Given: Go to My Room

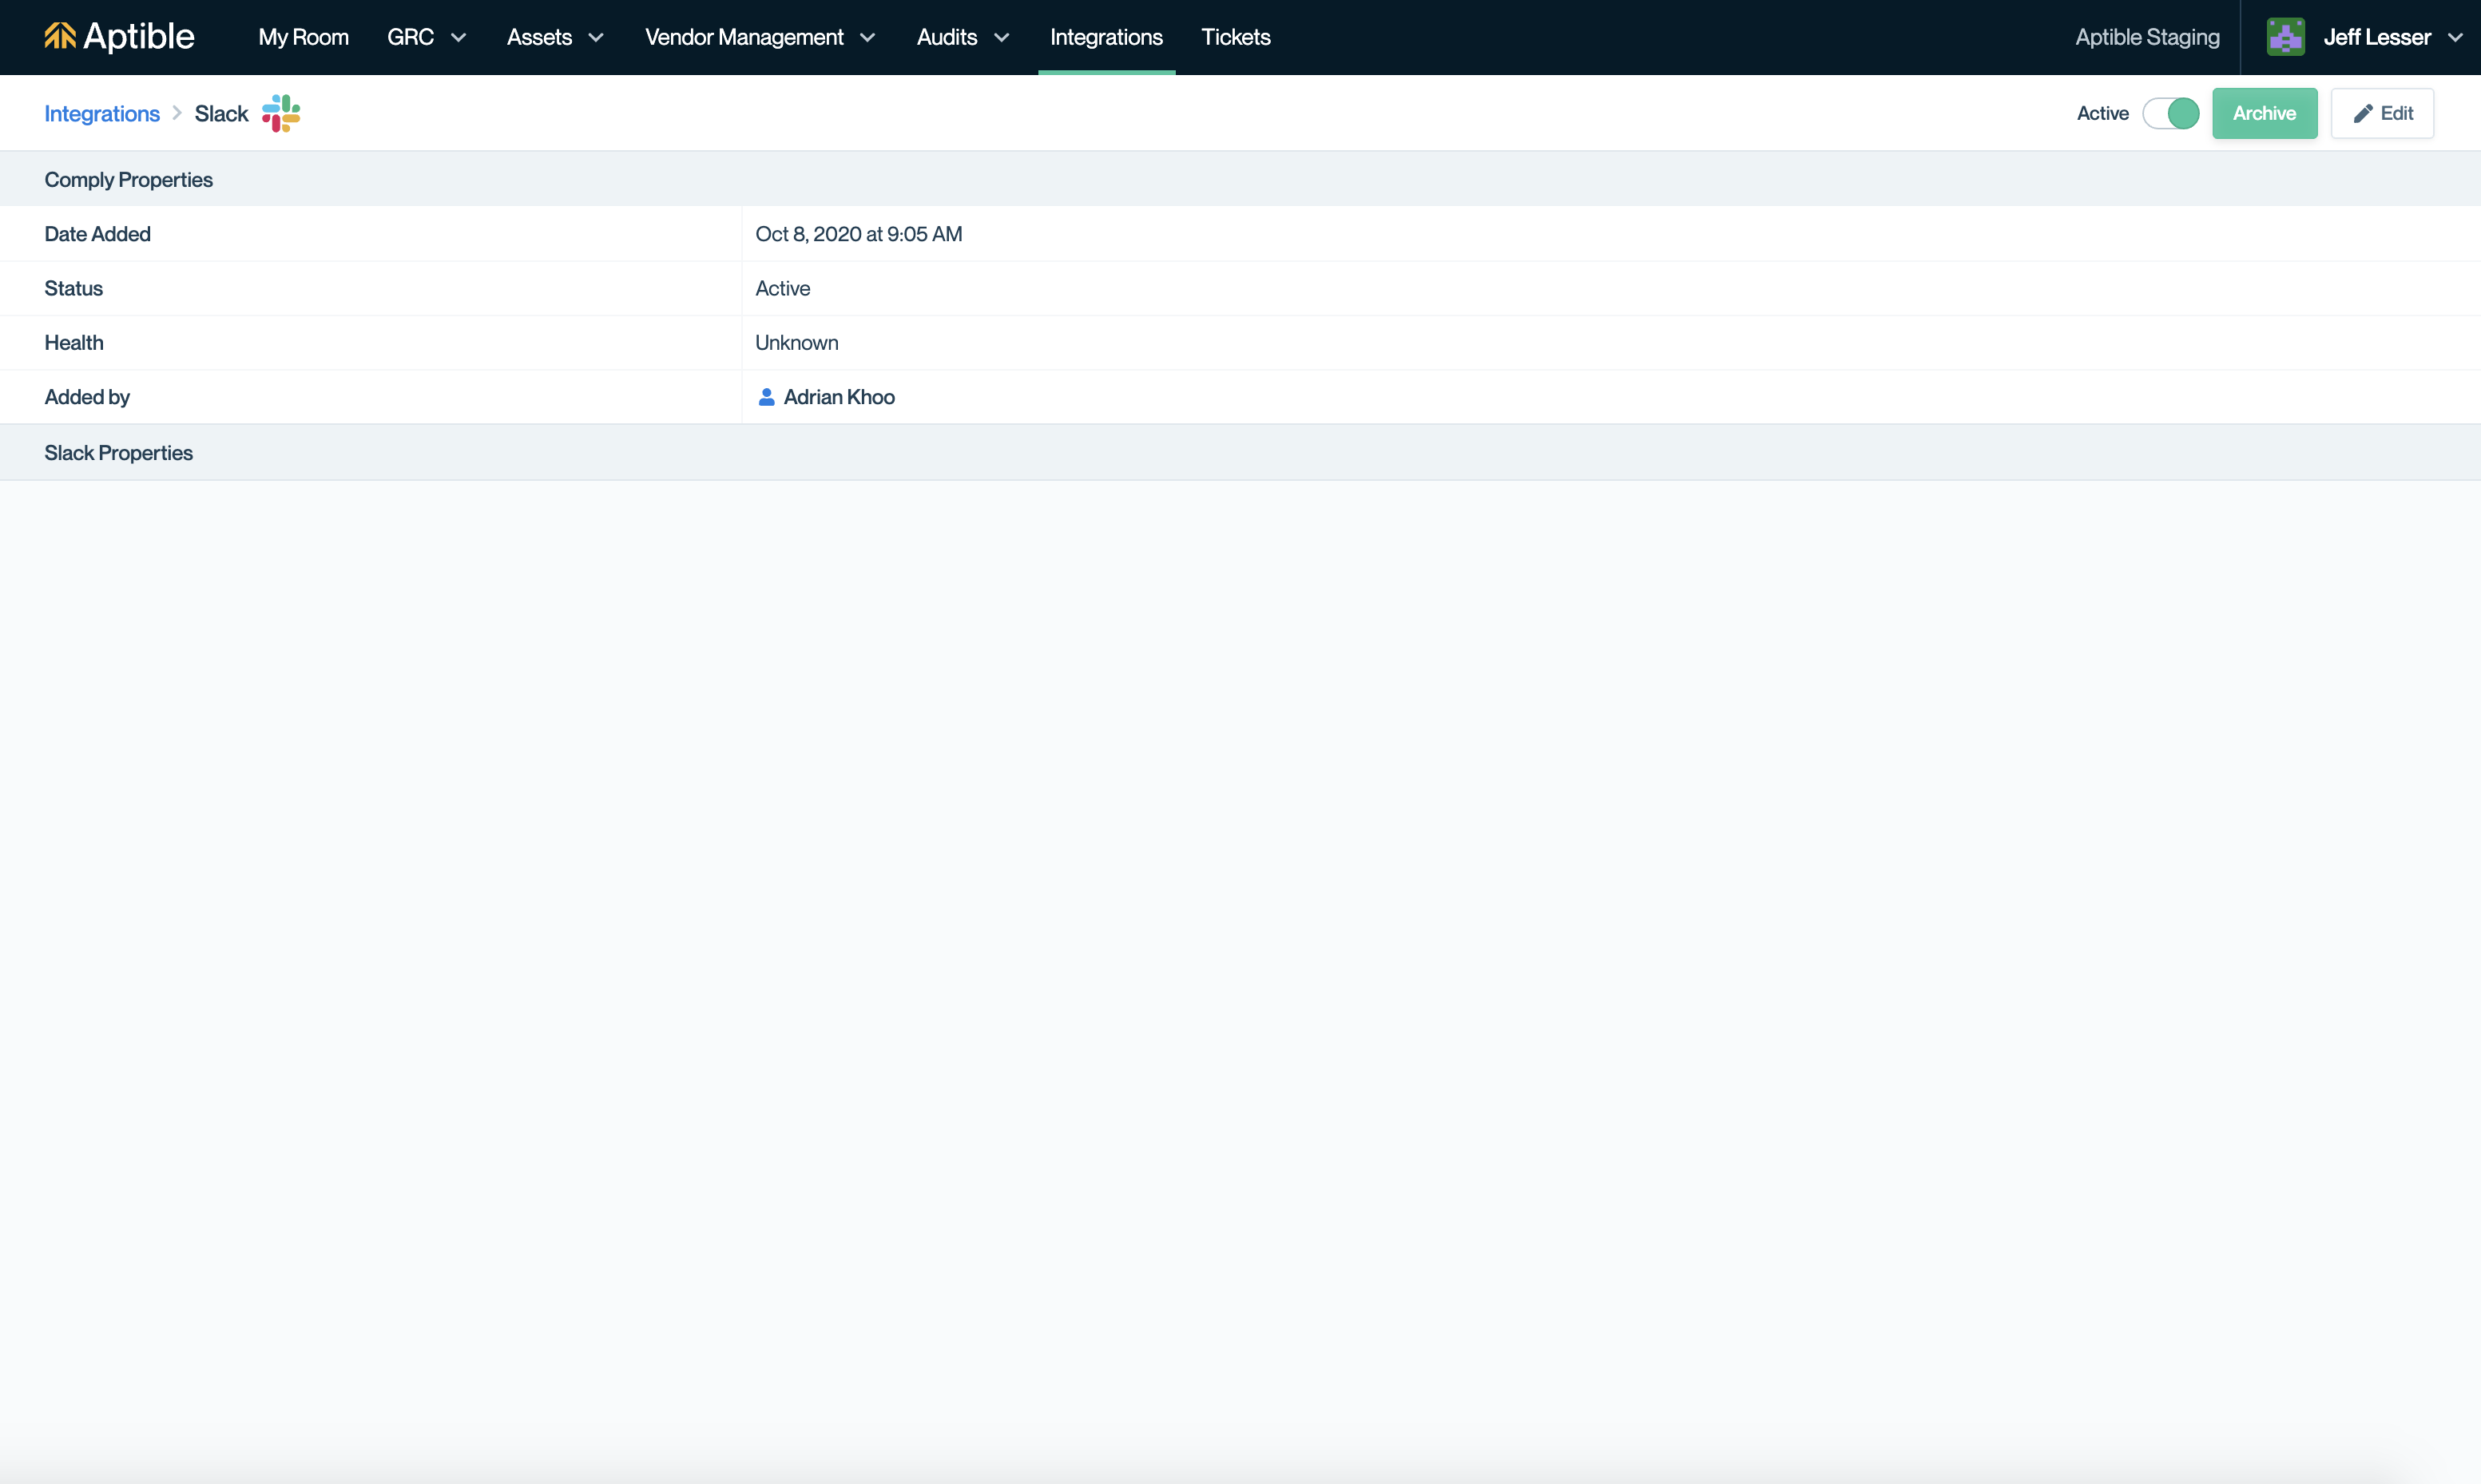Looking at the screenshot, I should tap(303, 37).
